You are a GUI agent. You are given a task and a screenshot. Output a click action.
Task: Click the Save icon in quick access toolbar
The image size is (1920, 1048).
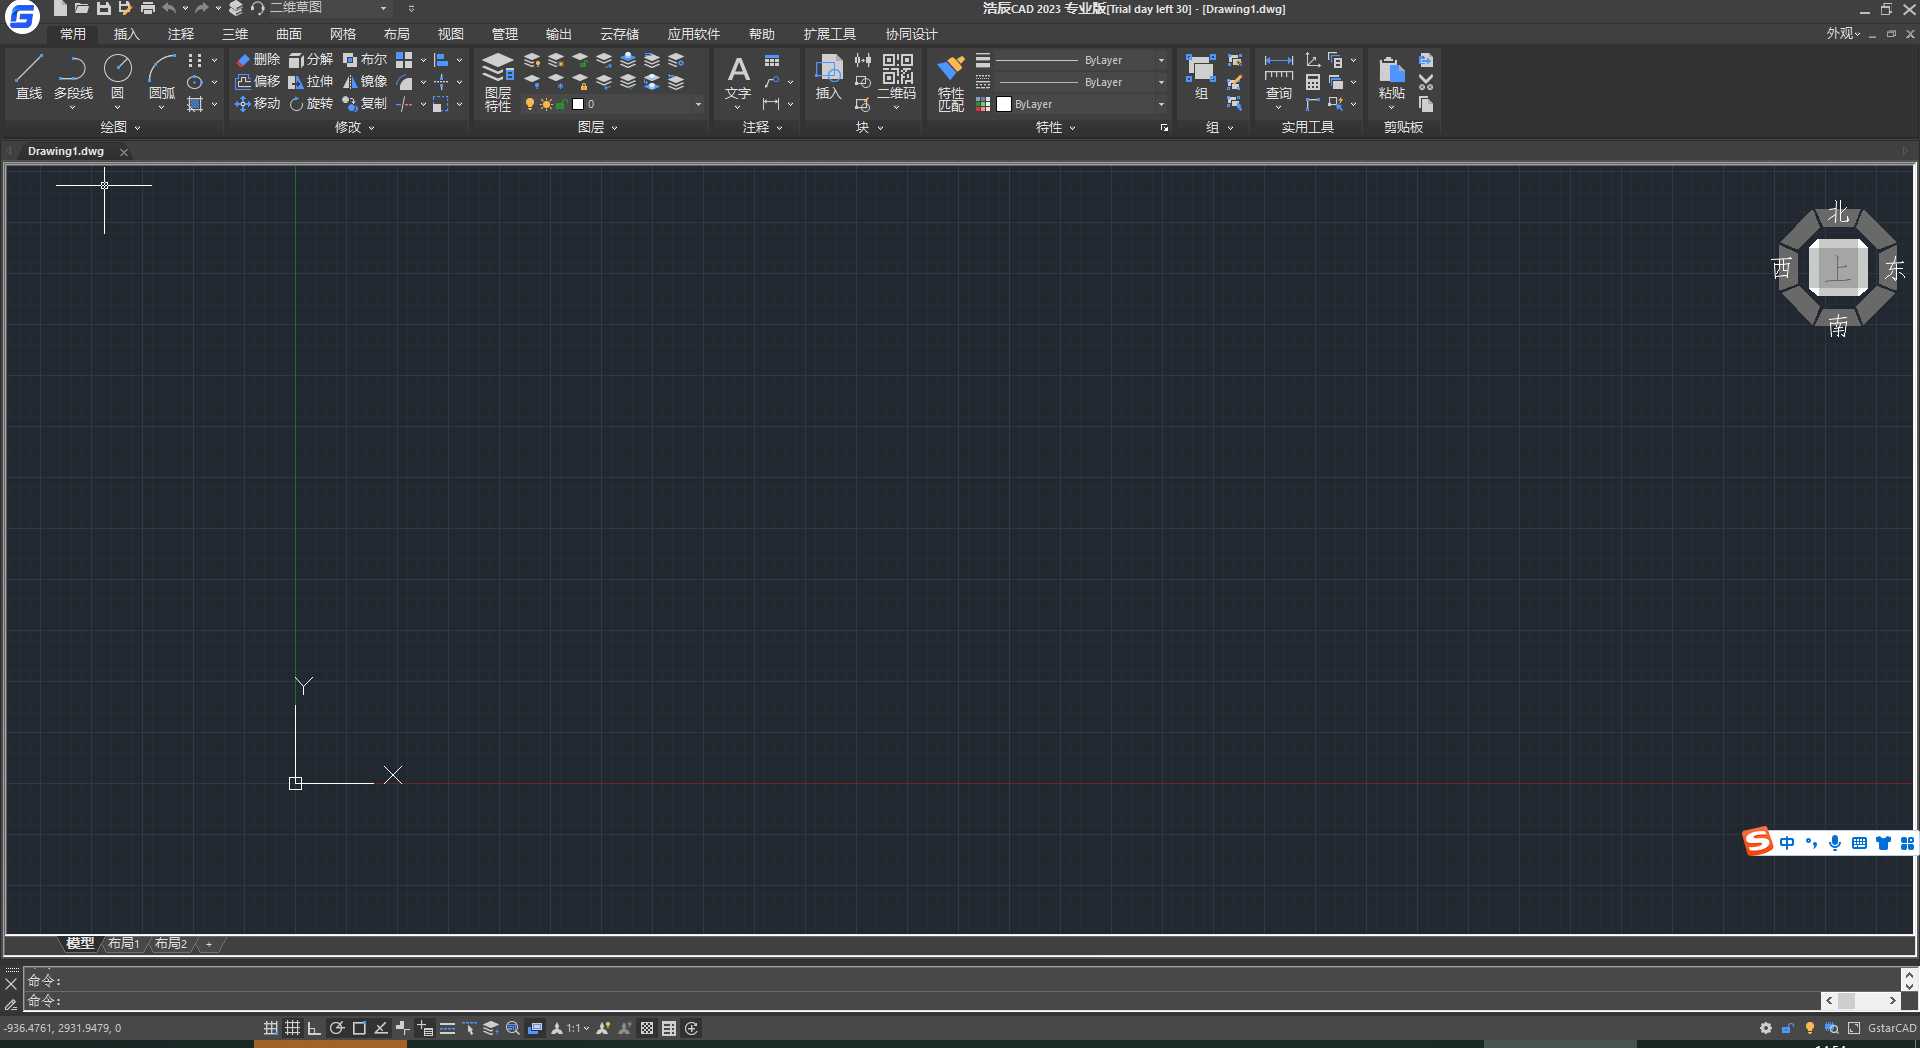pyautogui.click(x=104, y=8)
